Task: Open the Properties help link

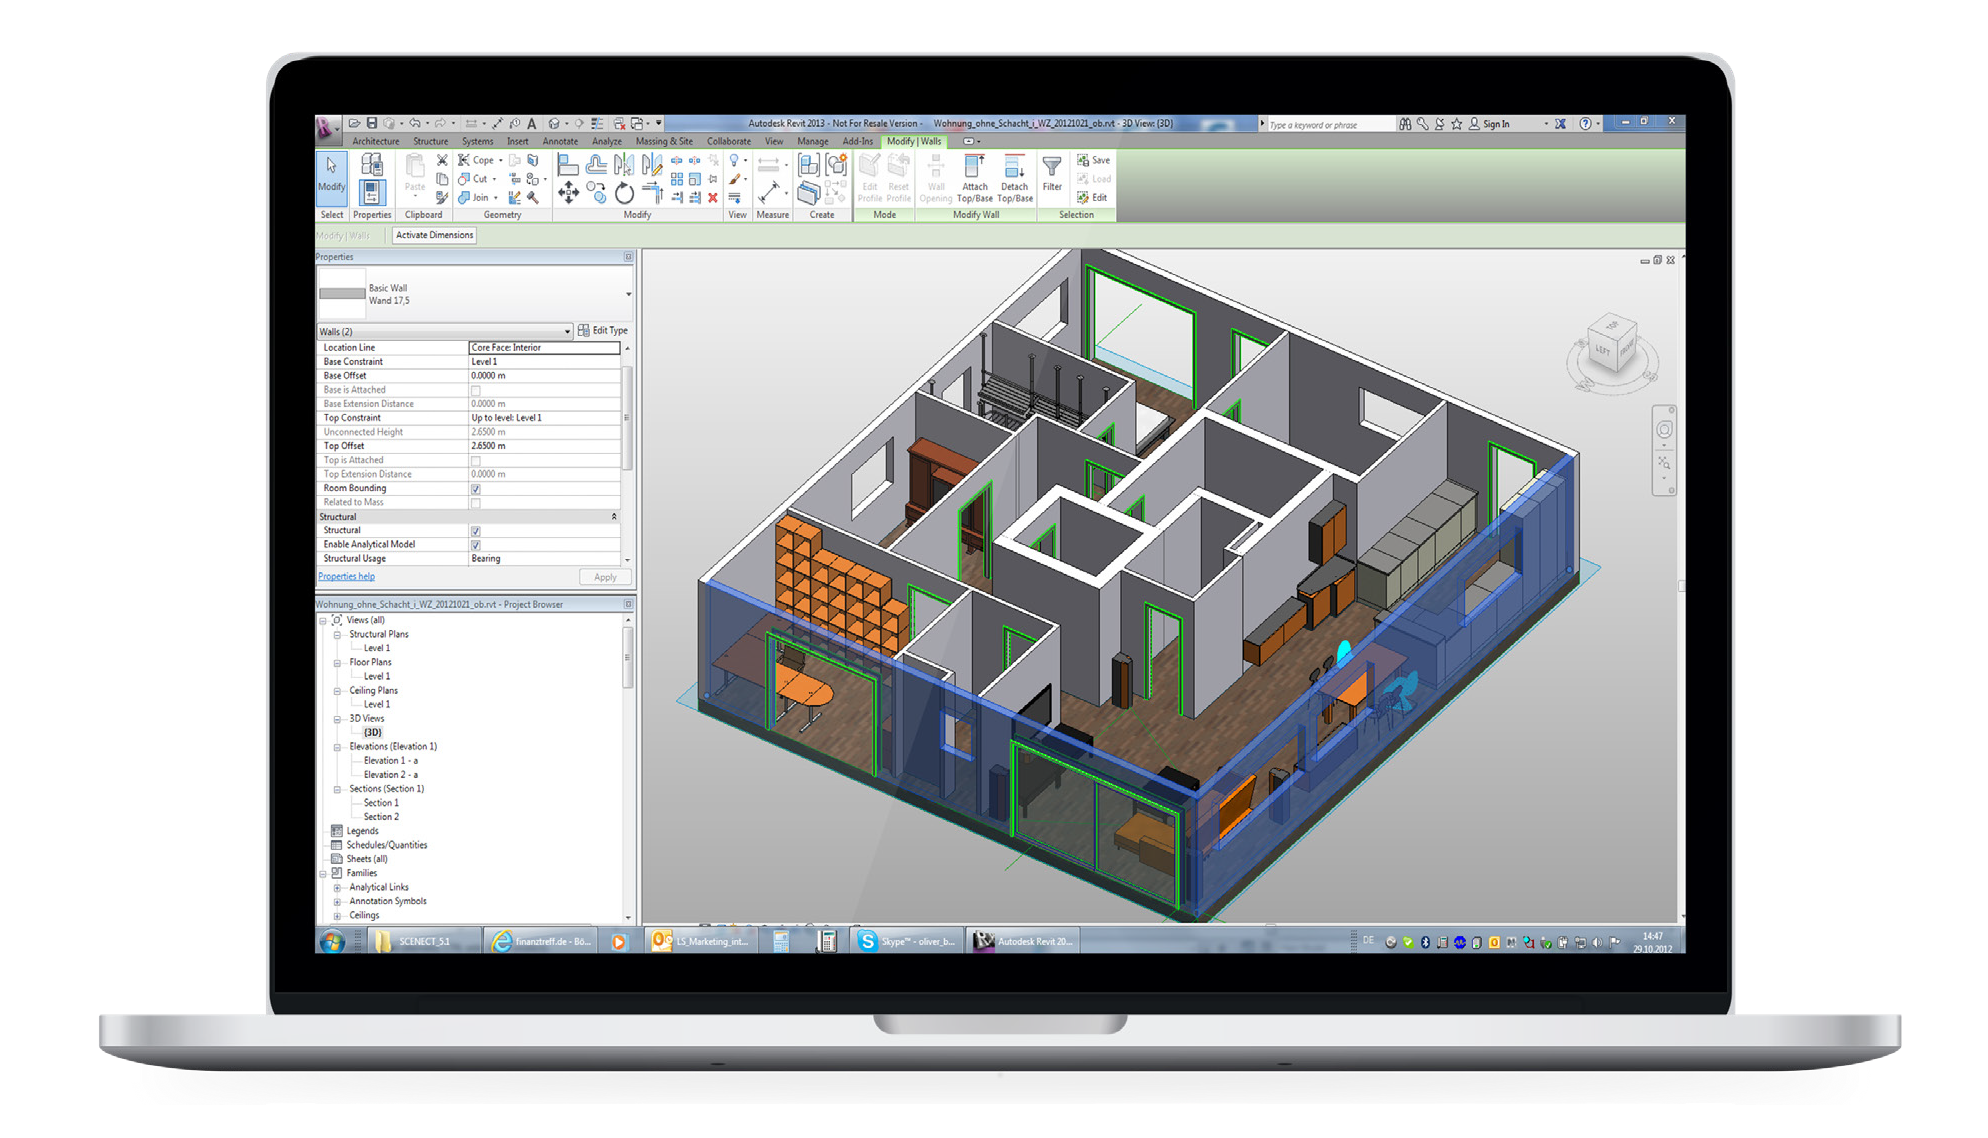Action: pyautogui.click(x=346, y=577)
